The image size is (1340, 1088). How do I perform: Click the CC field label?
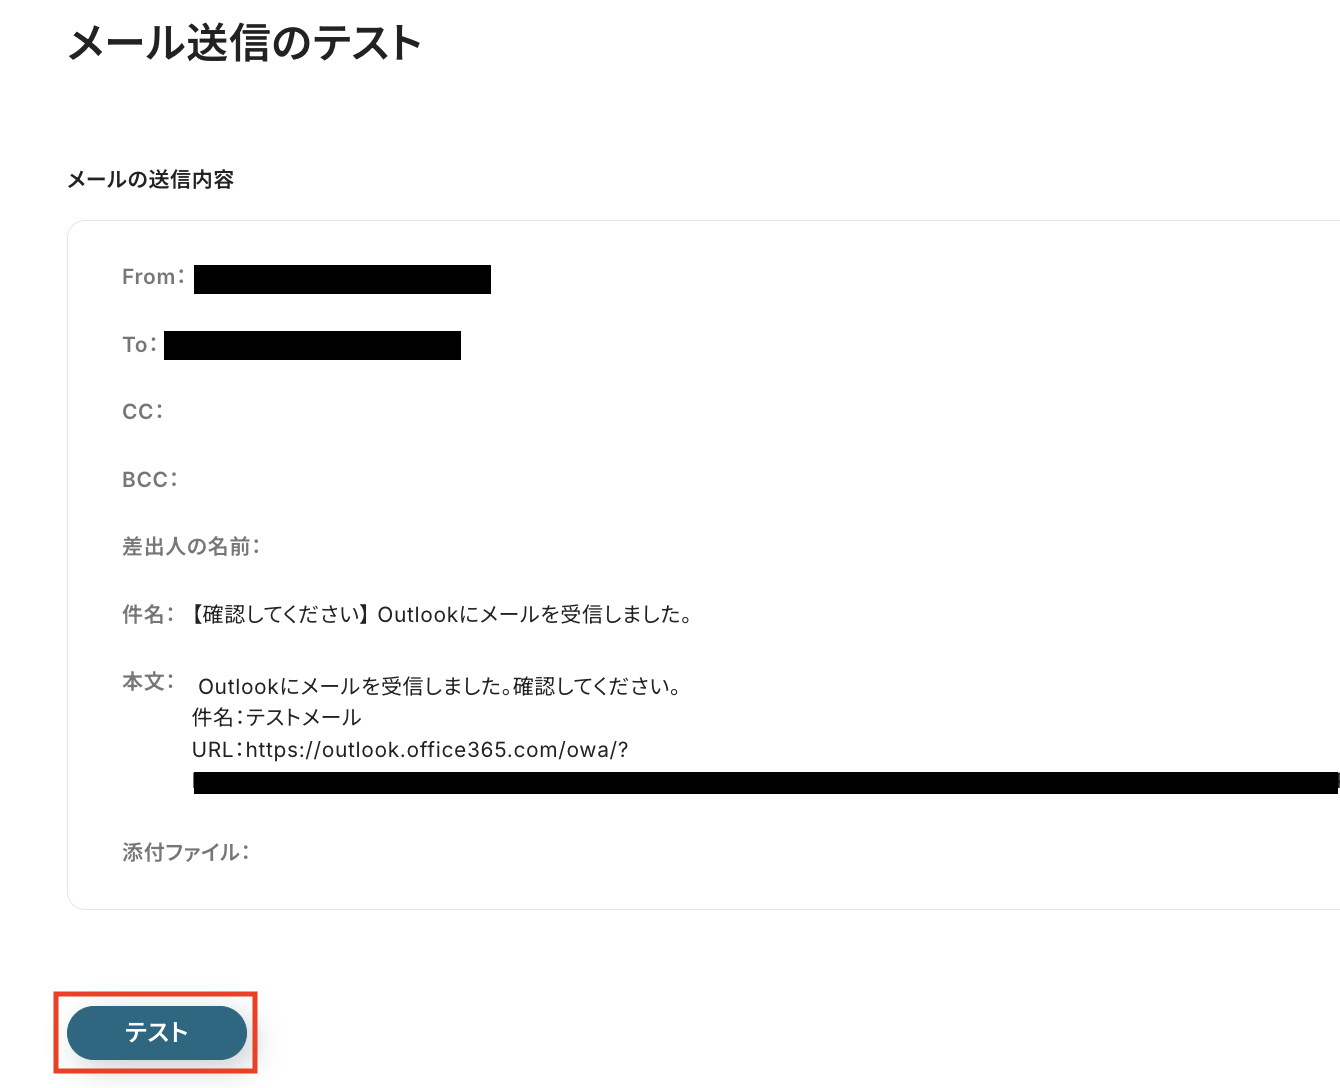click(143, 412)
